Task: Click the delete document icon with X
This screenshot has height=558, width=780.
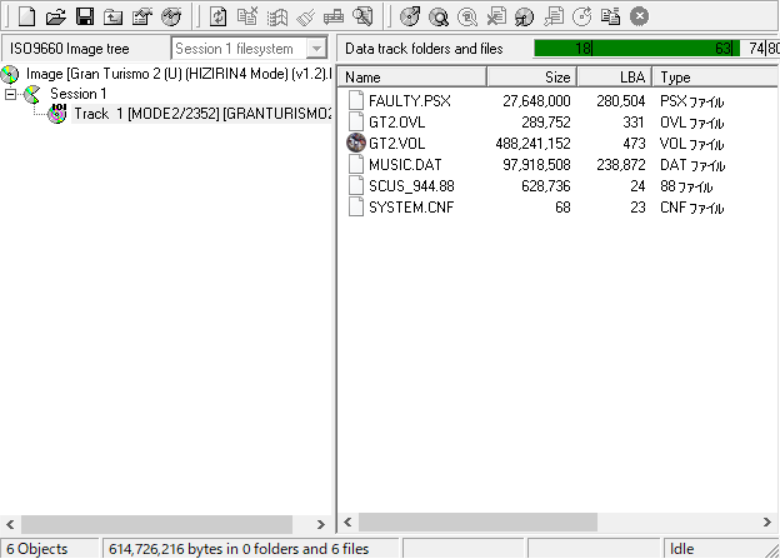Action: coord(247,16)
